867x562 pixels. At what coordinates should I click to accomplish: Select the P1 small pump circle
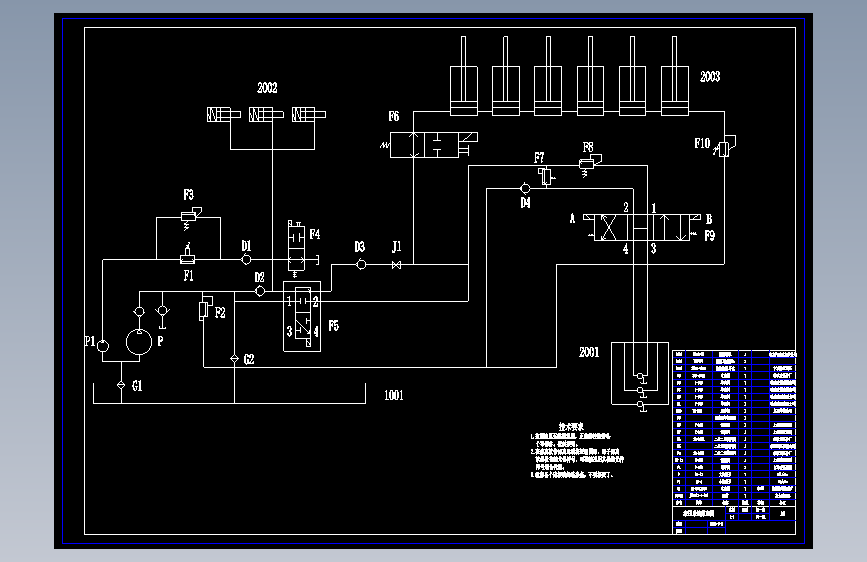coord(103,346)
